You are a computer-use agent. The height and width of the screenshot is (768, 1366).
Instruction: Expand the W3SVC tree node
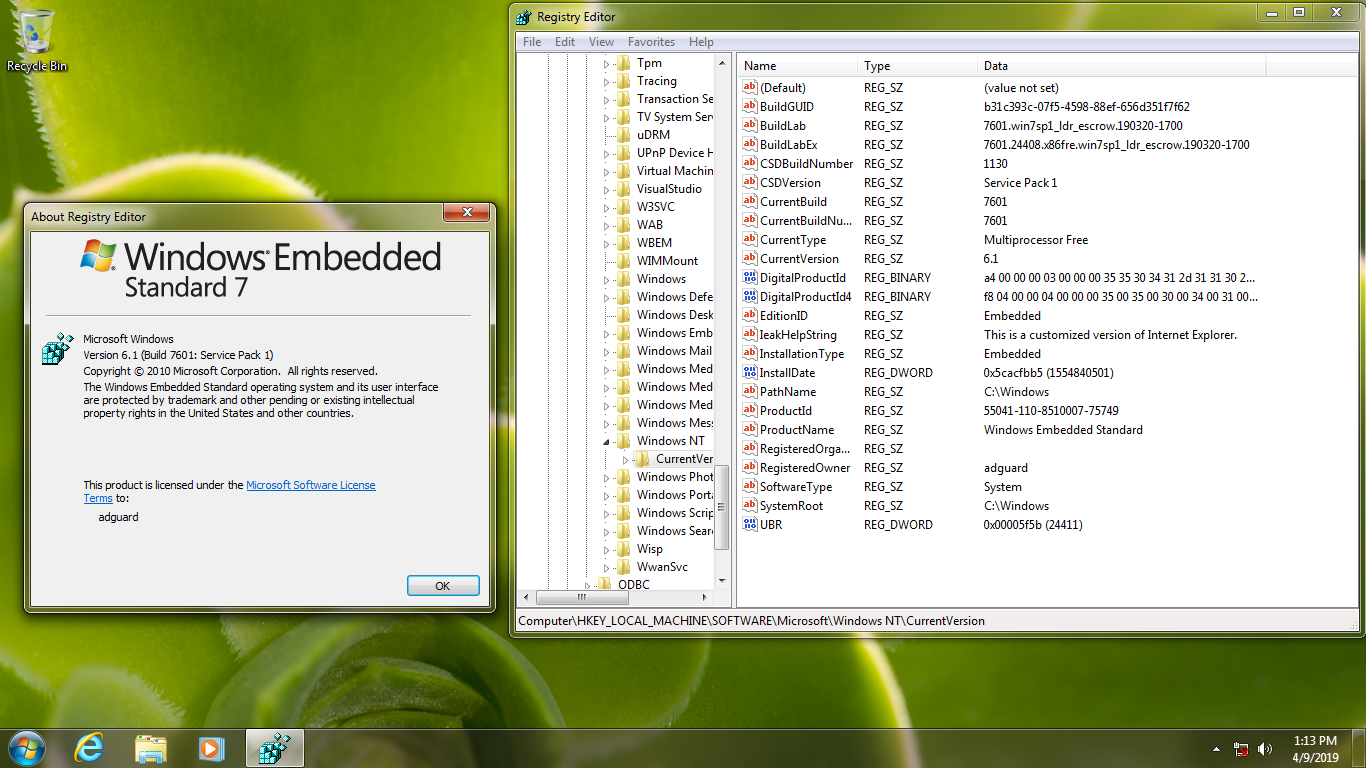(606, 208)
